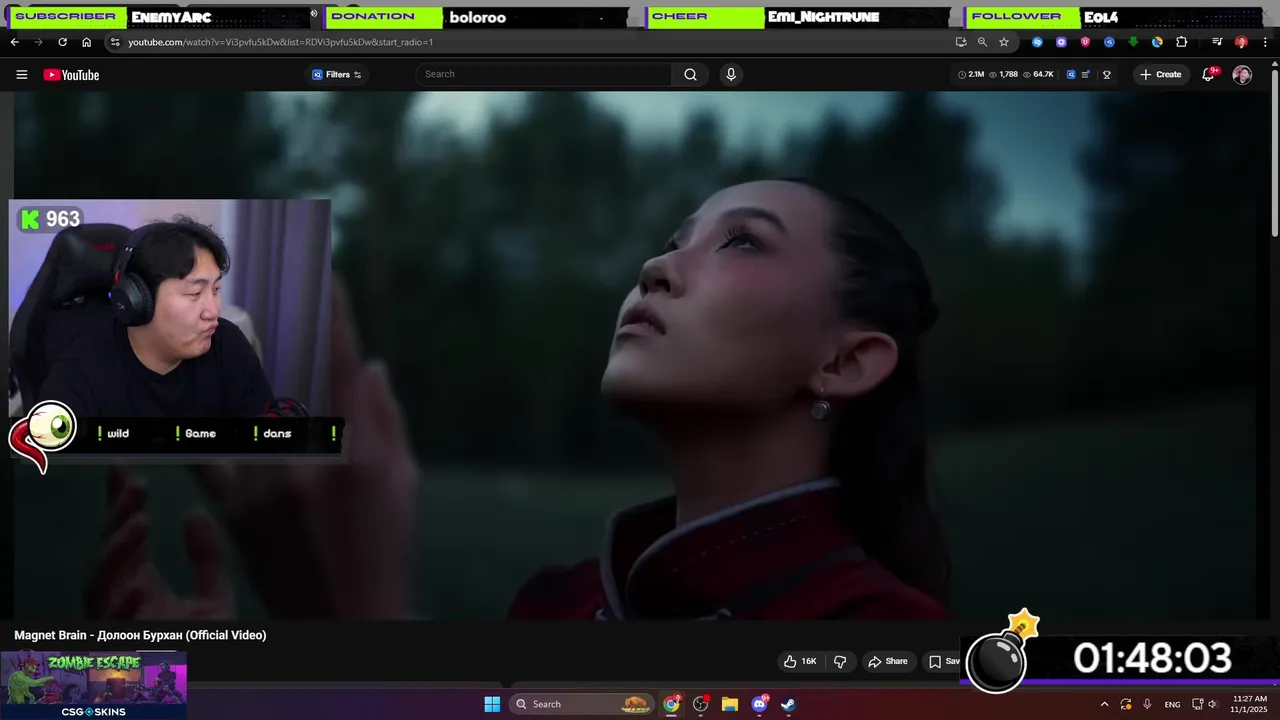
Task: Open the green download arrow extension
Action: [1133, 42]
